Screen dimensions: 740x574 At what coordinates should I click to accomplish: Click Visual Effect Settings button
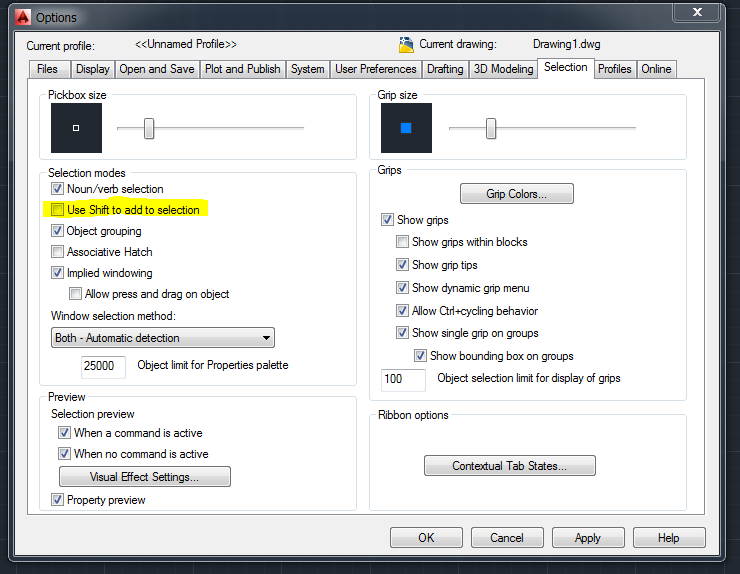[x=145, y=477]
